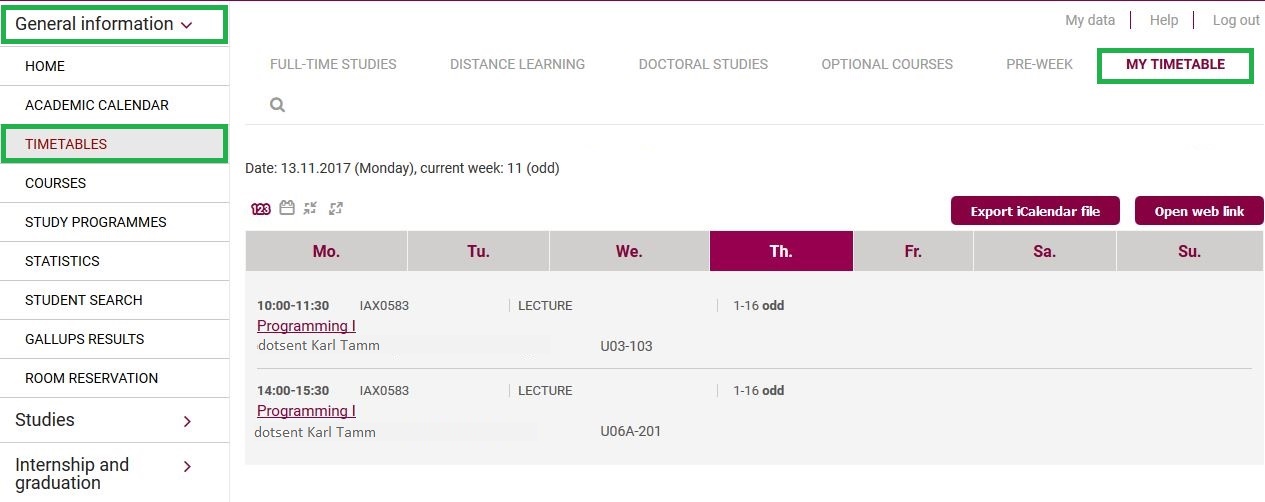Open the 14:00 Programming I course link
This screenshot has width=1265, height=502.
click(x=306, y=411)
